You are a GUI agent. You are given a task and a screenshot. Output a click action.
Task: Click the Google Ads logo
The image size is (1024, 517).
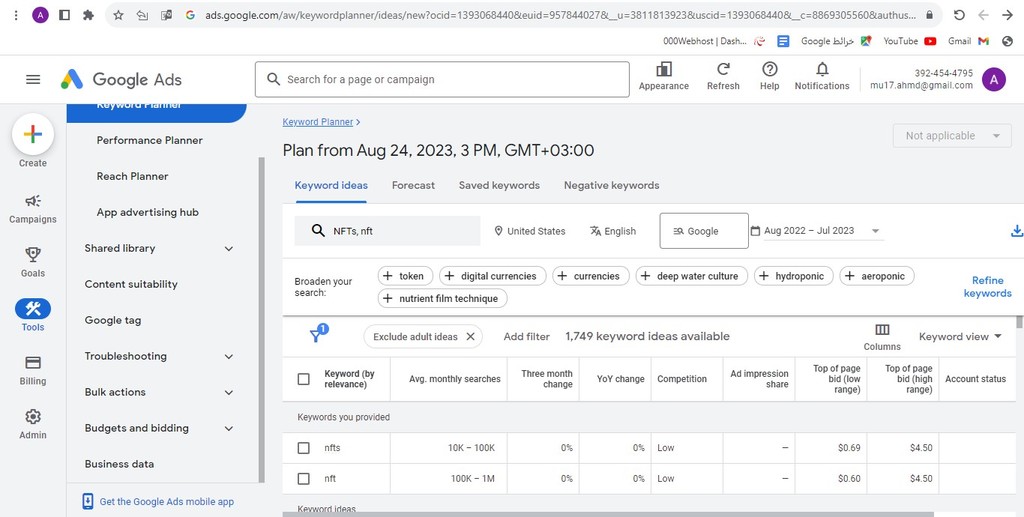[121, 80]
